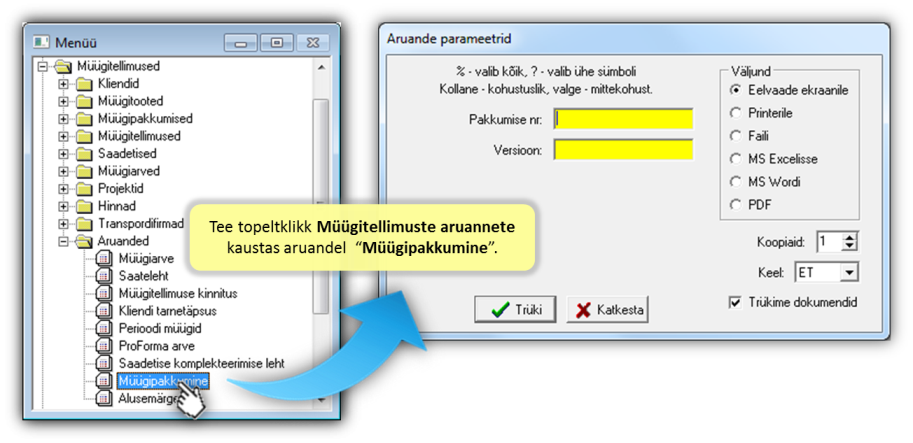Click the Trüki button
Image resolution: width=913 pixels, height=443 pixels.
point(515,310)
